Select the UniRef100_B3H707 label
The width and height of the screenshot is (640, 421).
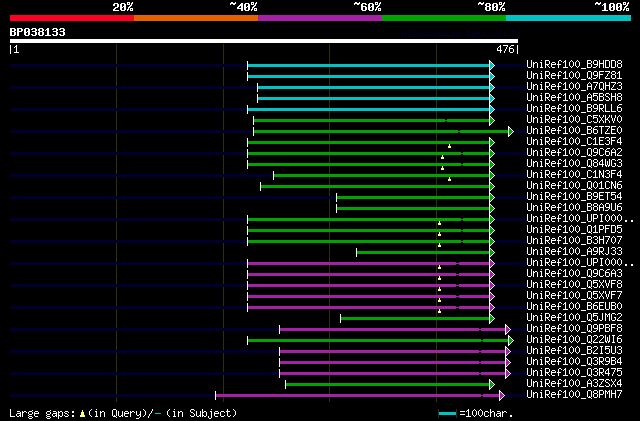pyautogui.click(x=574, y=241)
